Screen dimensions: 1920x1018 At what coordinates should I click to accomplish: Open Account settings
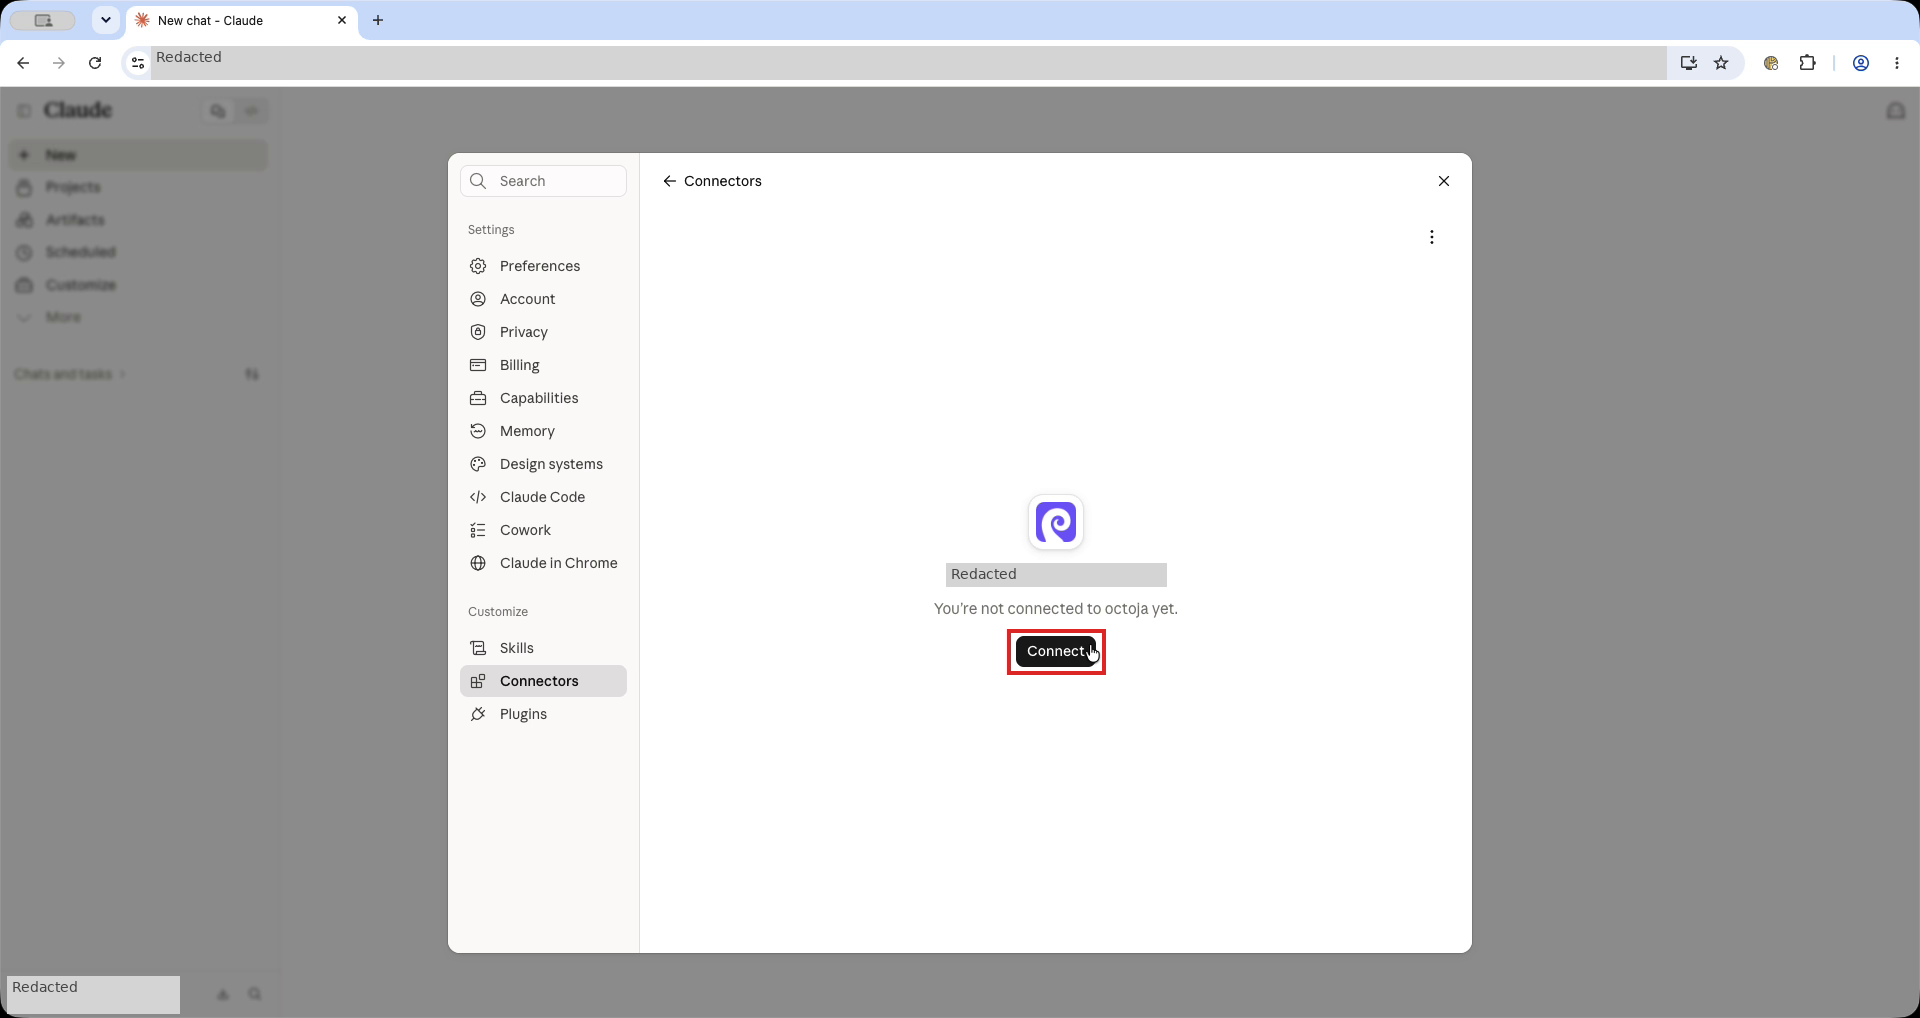tap(543, 299)
